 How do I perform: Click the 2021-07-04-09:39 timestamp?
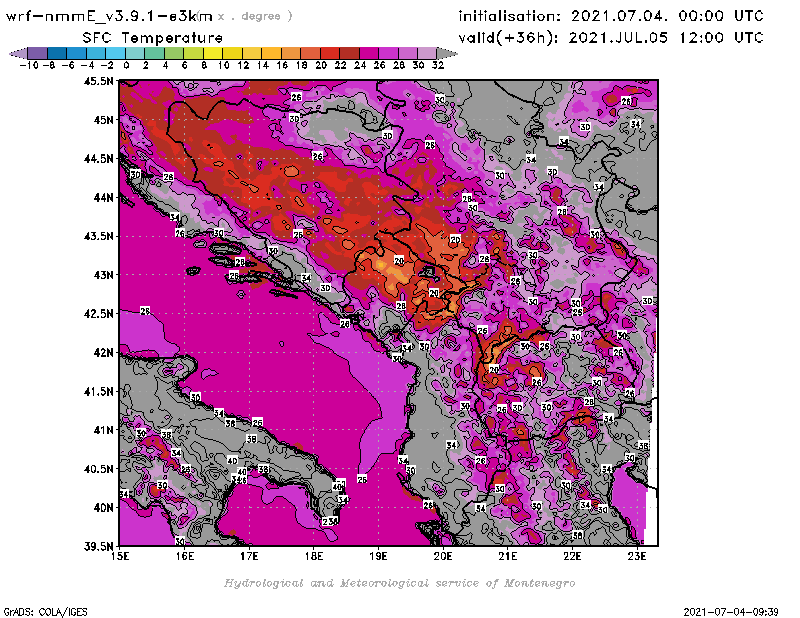(x=731, y=612)
